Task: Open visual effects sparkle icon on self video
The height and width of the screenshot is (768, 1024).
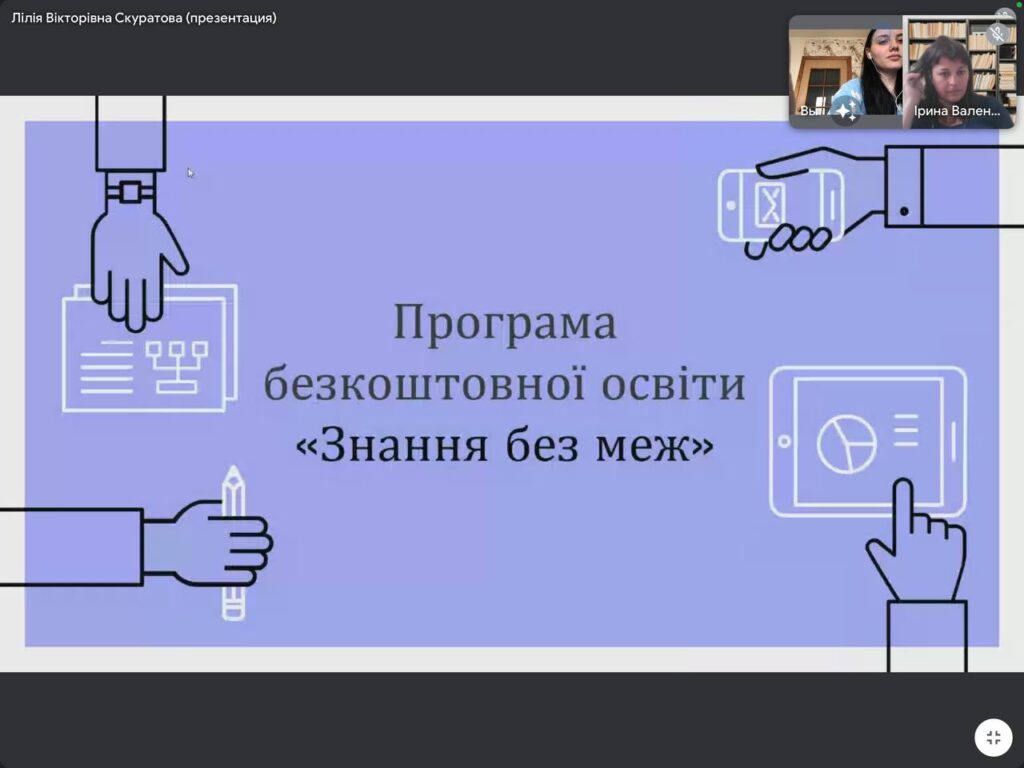Action: 846,111
